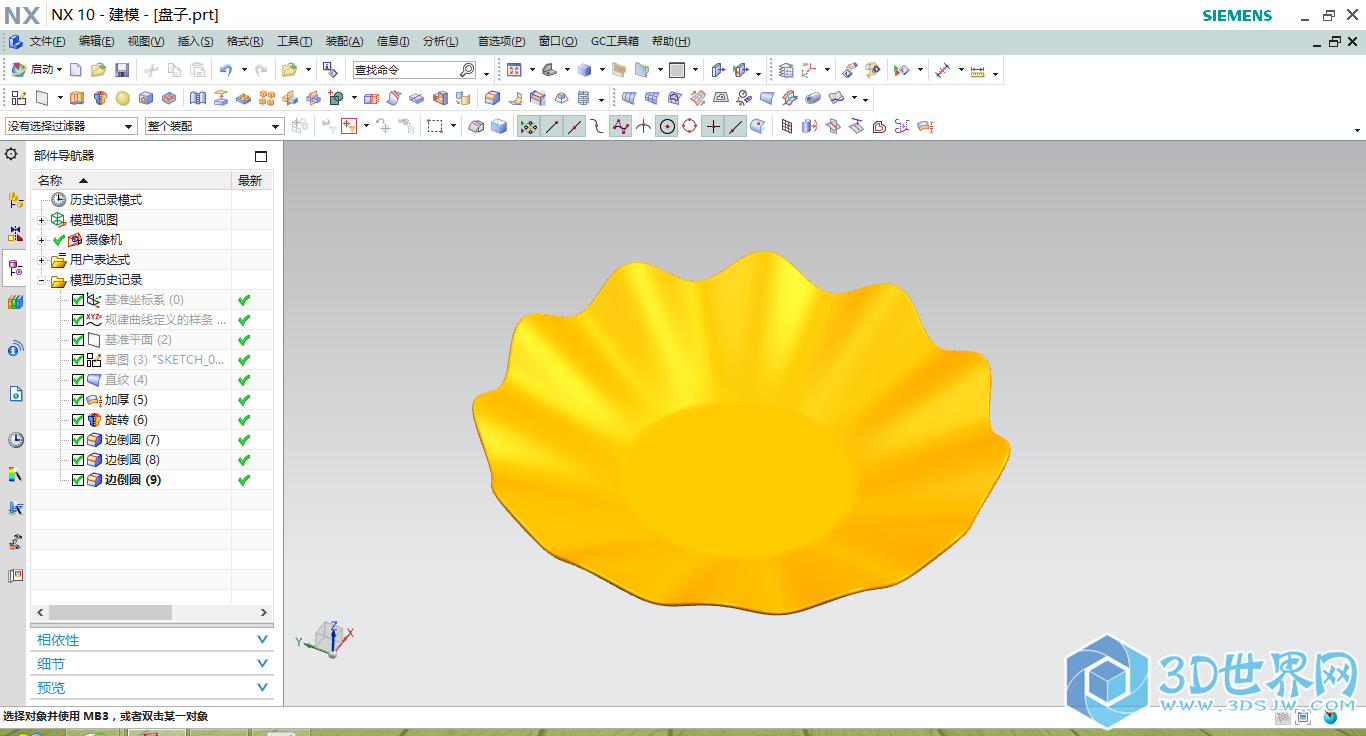Click the heart-shaped curve tool icon
The width and height of the screenshot is (1366, 736).
point(879,126)
